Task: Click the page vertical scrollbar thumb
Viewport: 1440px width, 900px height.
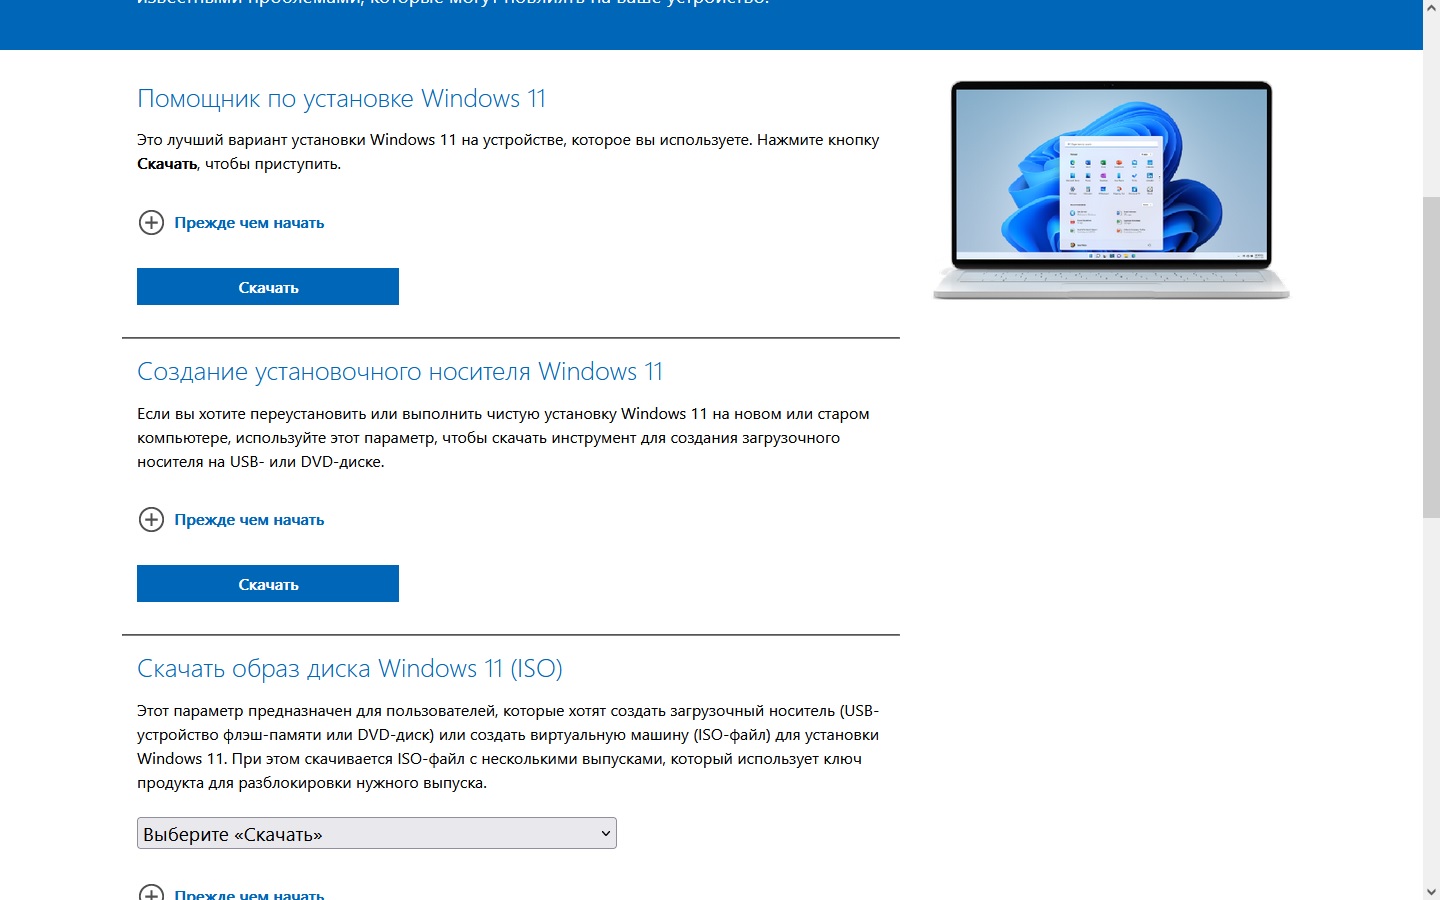Action: (1431, 358)
